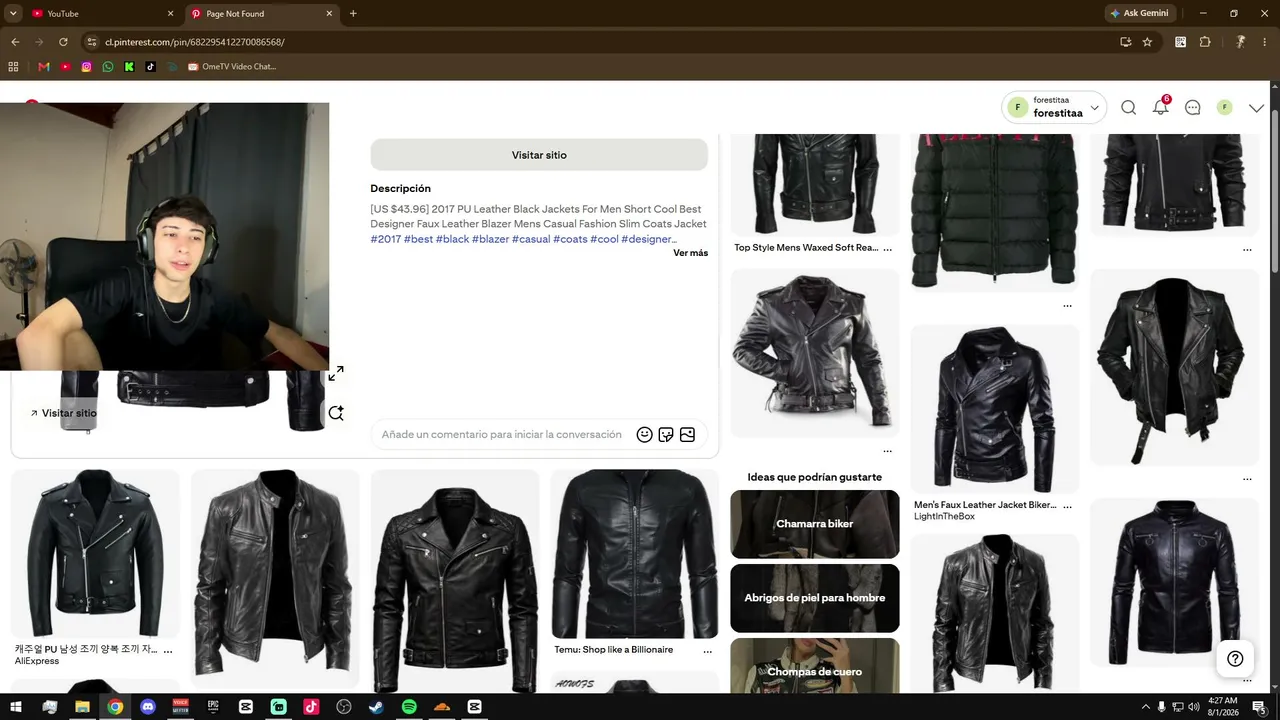The height and width of the screenshot is (720, 1280).
Task: Open the TikTok bookmark
Action: coord(151,67)
